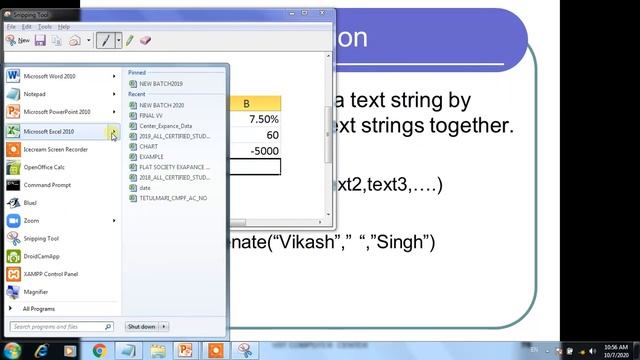Click the Search programs and files box
This screenshot has width=640, height=360.
[x=61, y=327]
